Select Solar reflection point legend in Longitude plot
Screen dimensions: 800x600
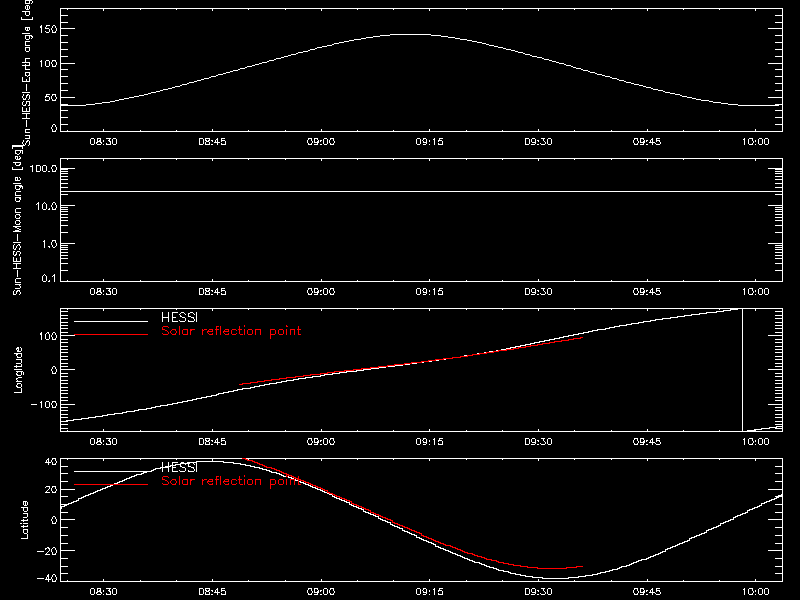click(x=231, y=331)
